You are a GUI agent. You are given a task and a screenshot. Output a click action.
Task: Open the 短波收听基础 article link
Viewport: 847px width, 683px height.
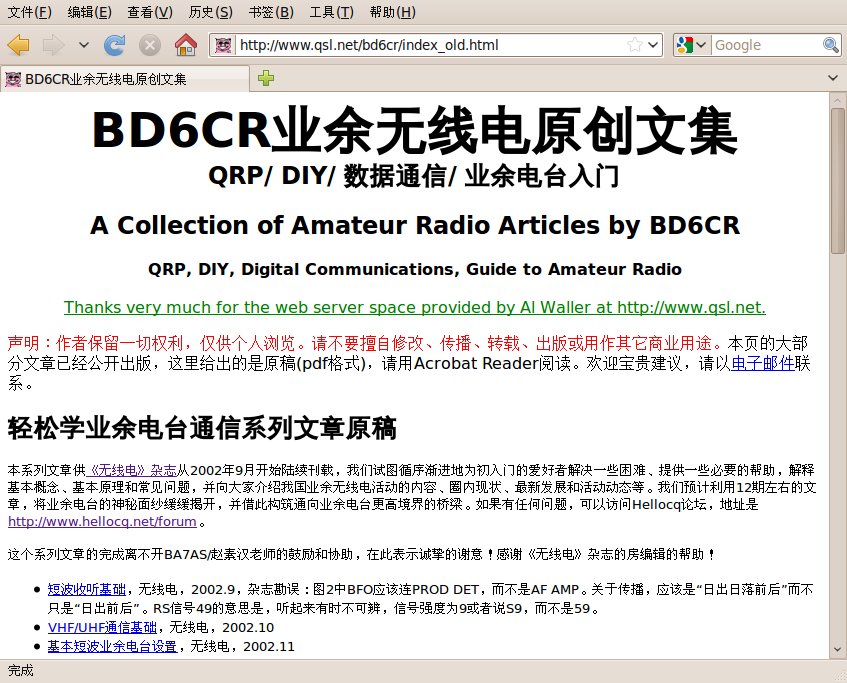86,589
